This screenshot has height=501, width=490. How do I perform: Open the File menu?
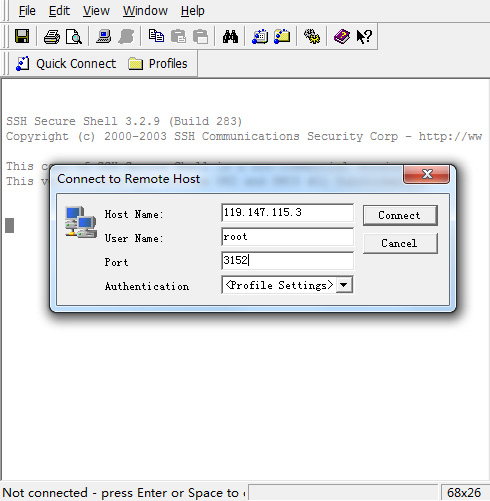click(27, 11)
